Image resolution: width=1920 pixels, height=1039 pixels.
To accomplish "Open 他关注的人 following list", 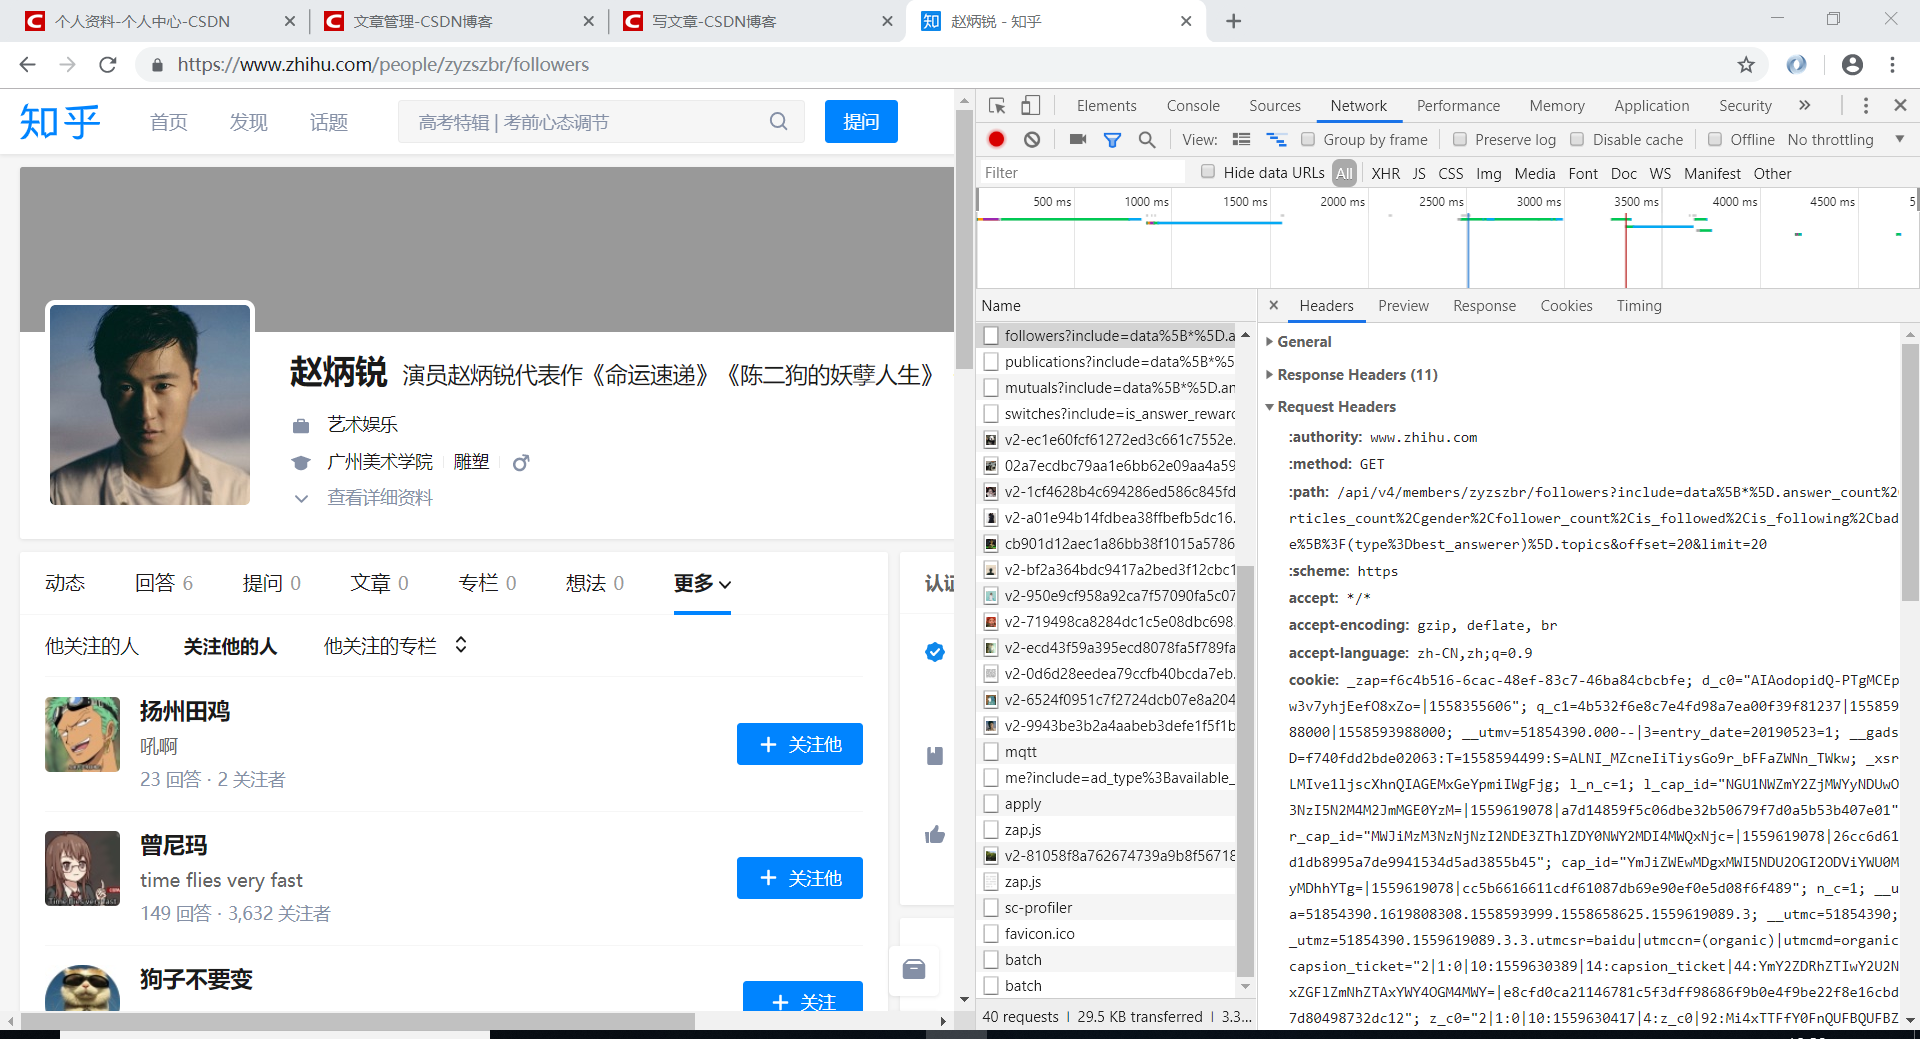I will coord(92,646).
